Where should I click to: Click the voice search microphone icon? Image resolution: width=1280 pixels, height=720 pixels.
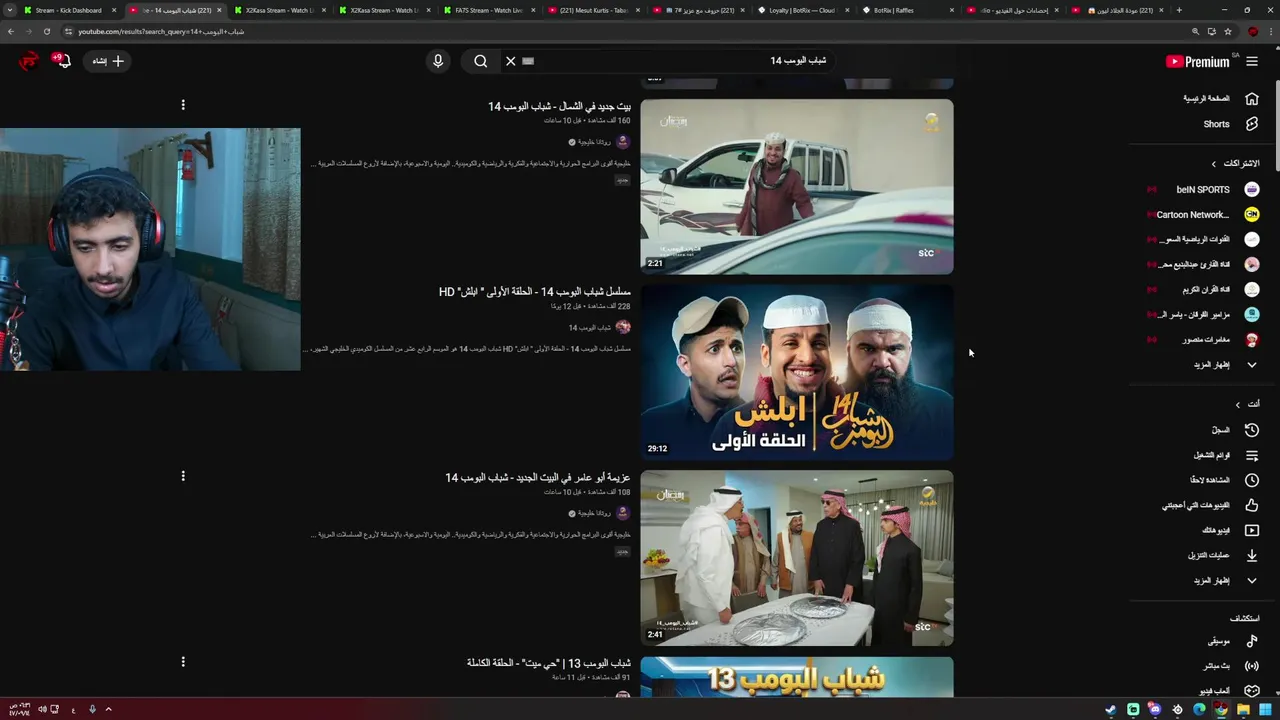tap(437, 61)
